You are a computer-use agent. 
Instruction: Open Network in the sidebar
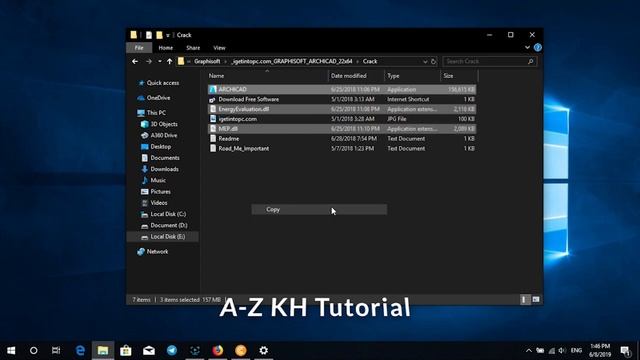pos(157,252)
